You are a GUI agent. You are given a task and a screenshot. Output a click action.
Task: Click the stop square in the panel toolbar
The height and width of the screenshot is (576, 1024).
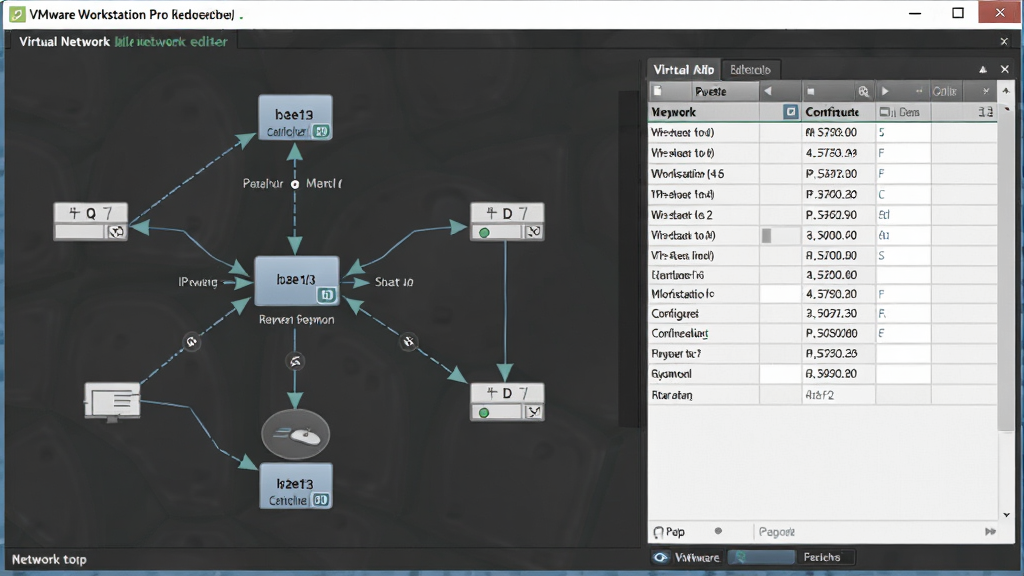[810, 91]
